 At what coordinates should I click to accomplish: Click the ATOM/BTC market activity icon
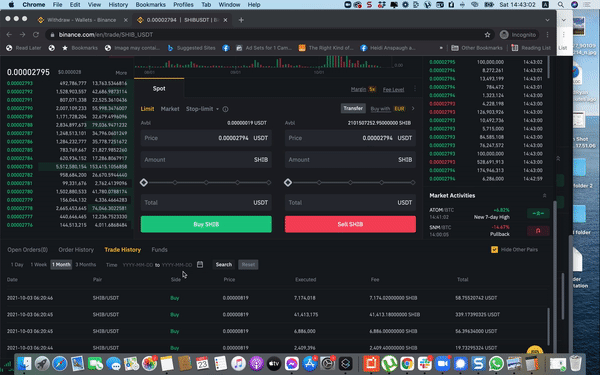(538, 213)
